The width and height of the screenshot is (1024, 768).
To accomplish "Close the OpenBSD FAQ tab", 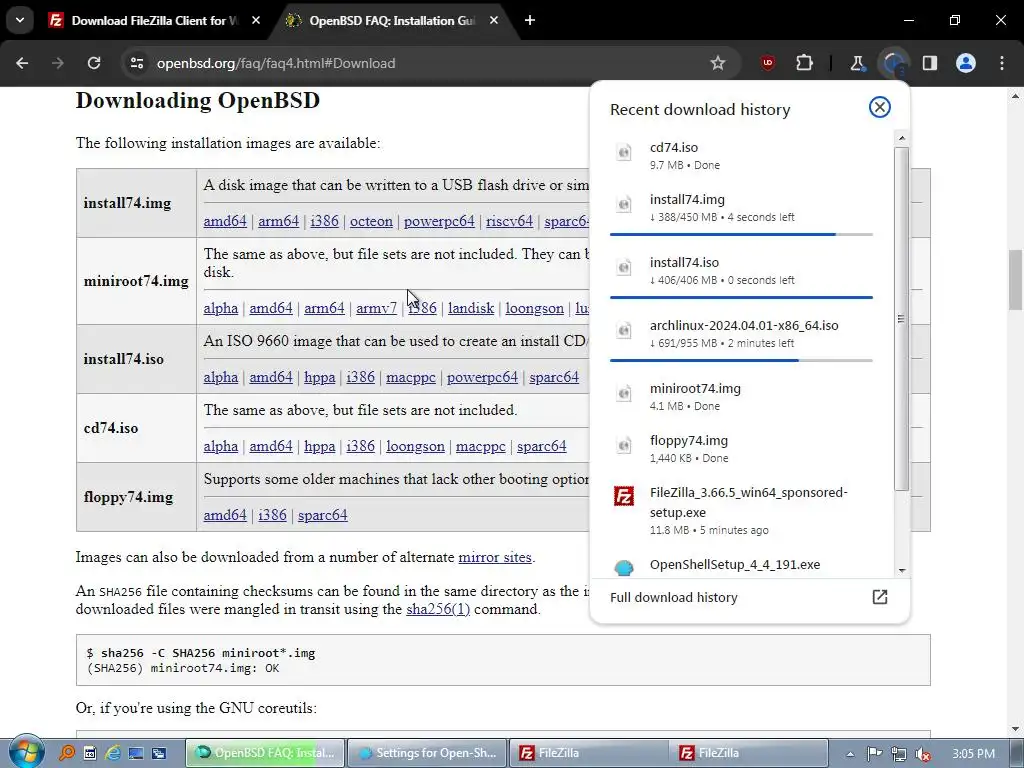I will pos(494,20).
